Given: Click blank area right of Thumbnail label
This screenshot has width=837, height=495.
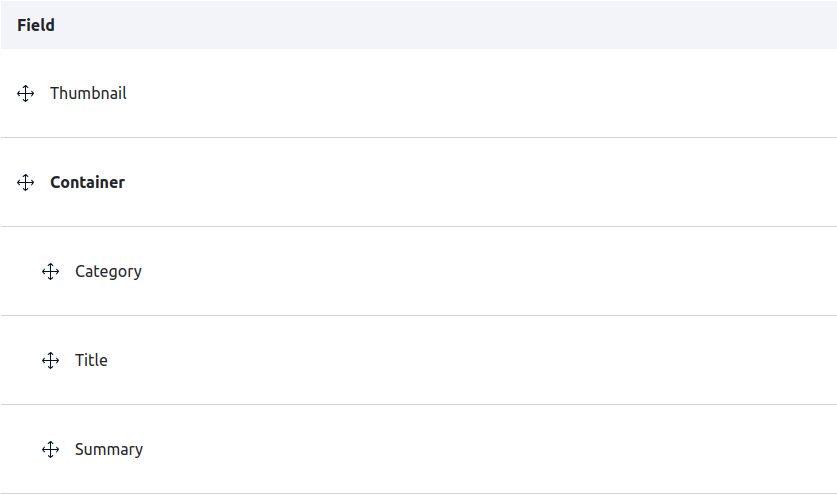Looking at the screenshot, I should pyautogui.click(x=480, y=94).
